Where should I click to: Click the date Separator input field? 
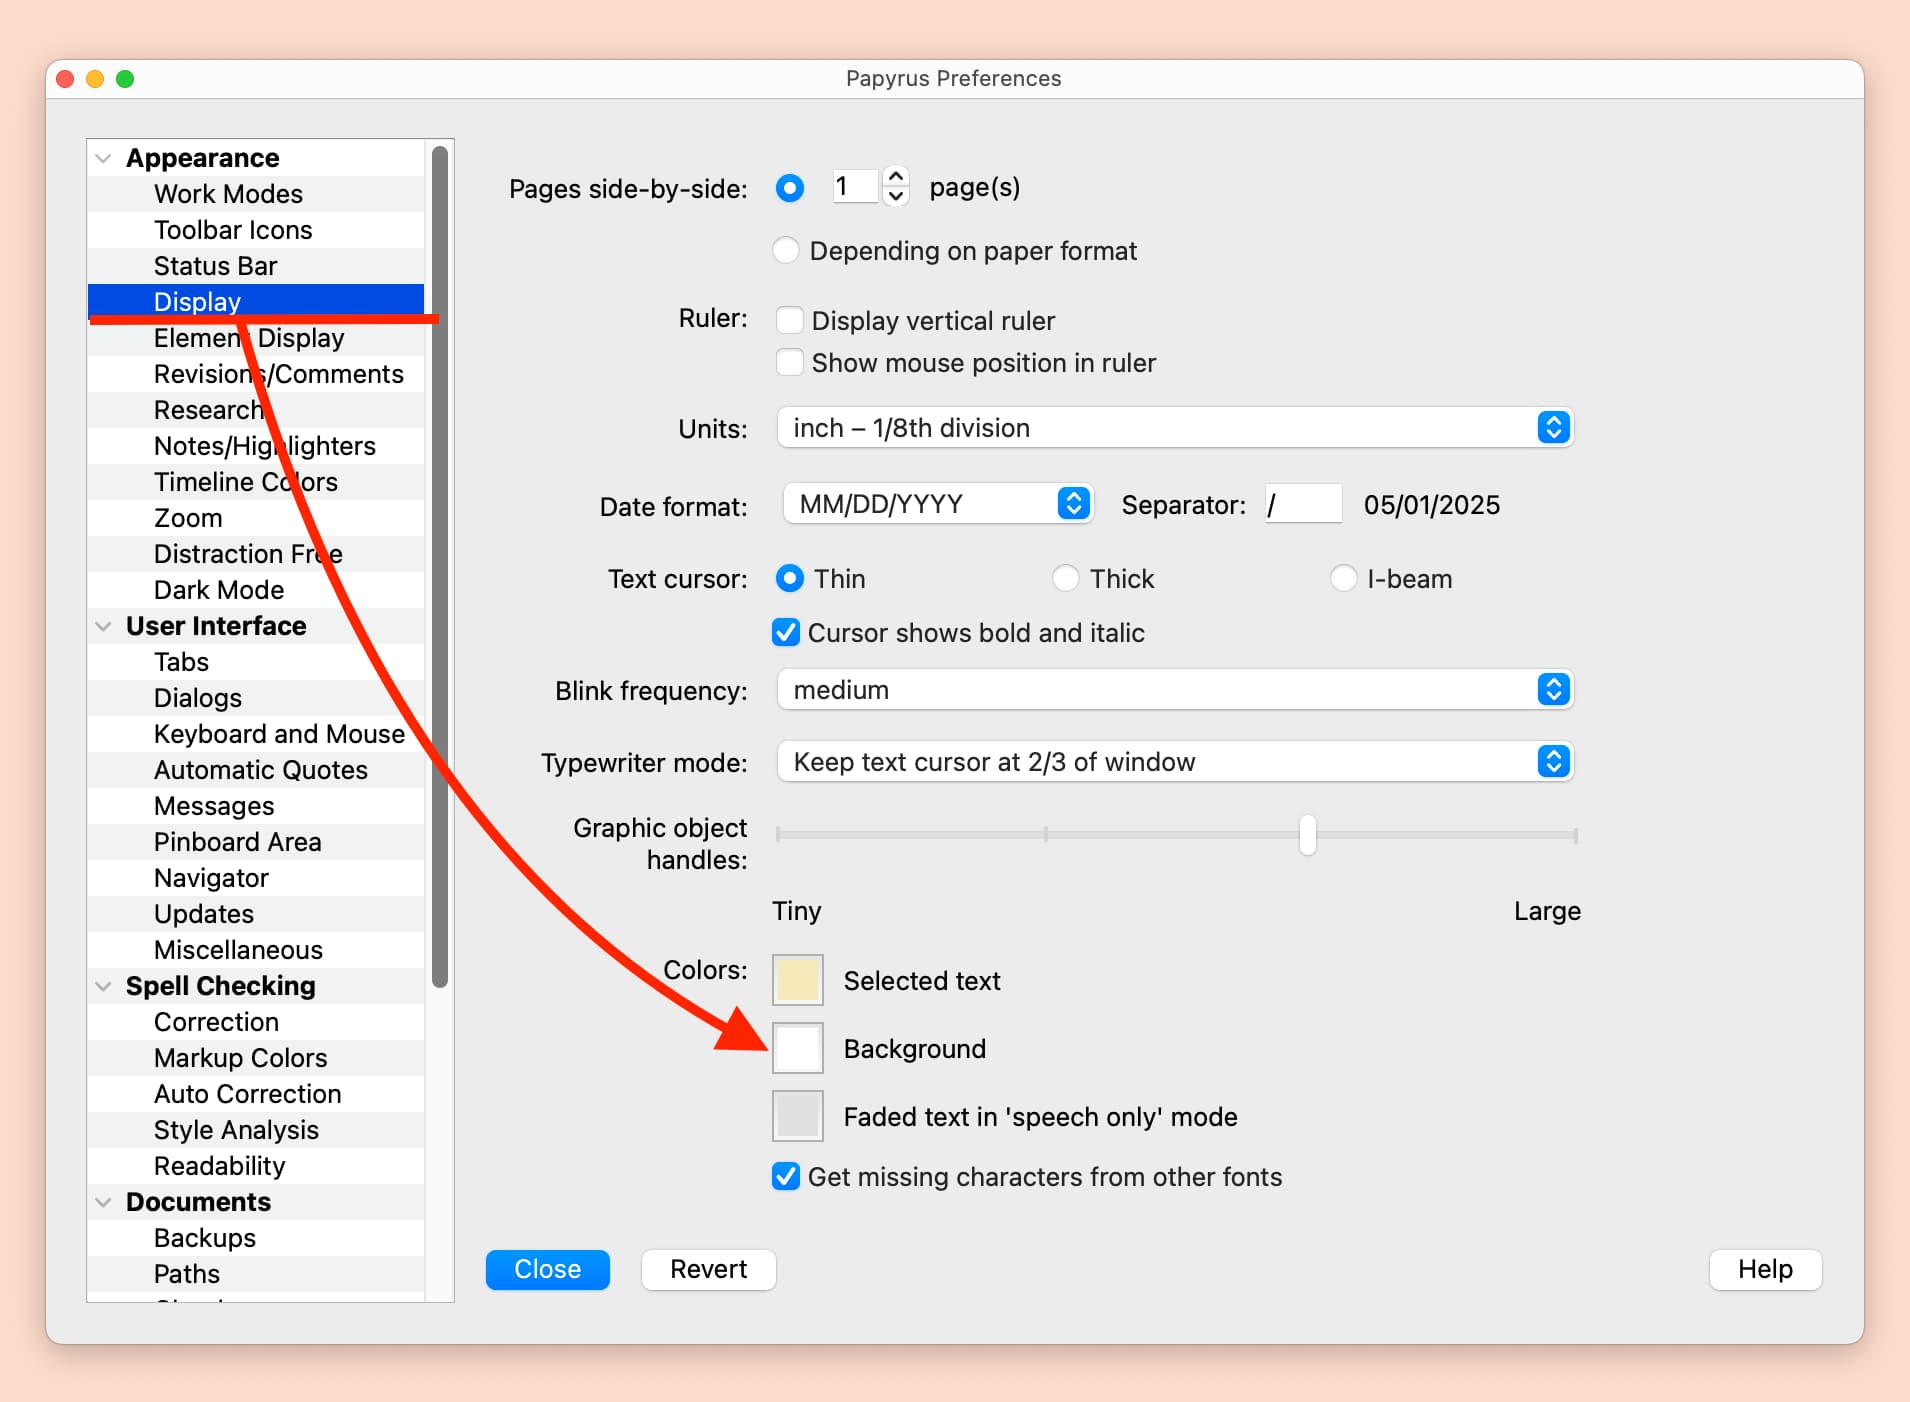tap(1303, 504)
